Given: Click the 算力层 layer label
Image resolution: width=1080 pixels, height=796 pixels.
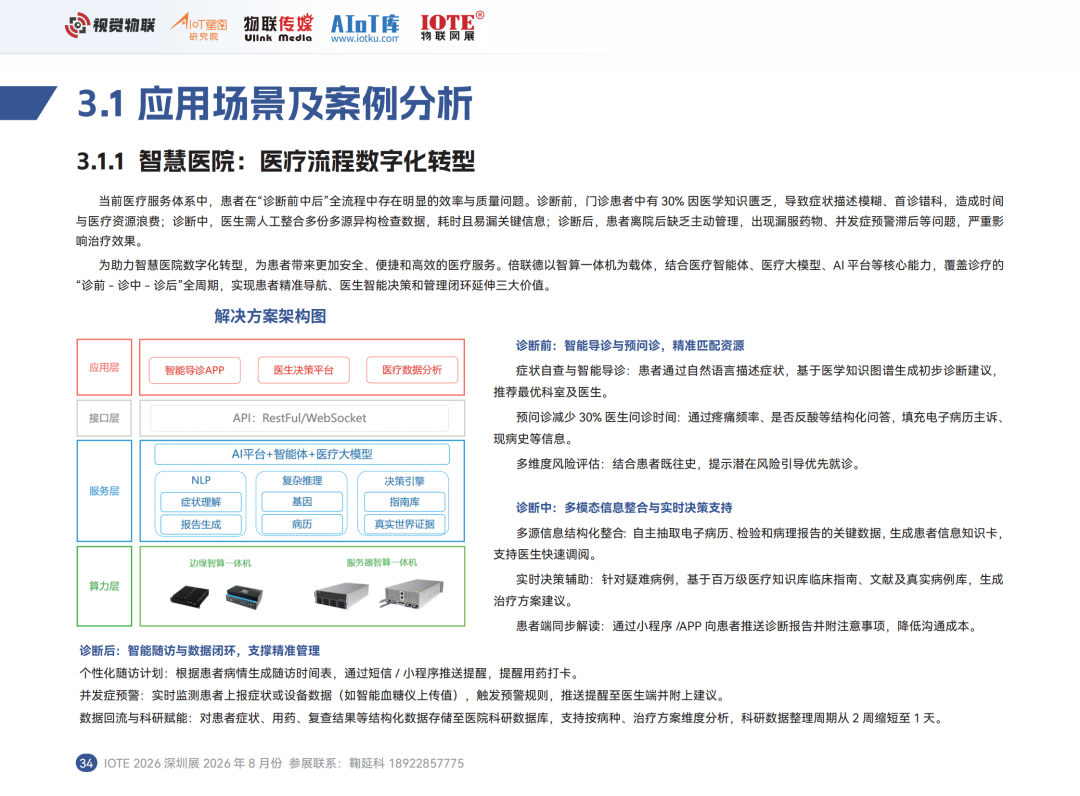Looking at the screenshot, I should (x=105, y=585).
